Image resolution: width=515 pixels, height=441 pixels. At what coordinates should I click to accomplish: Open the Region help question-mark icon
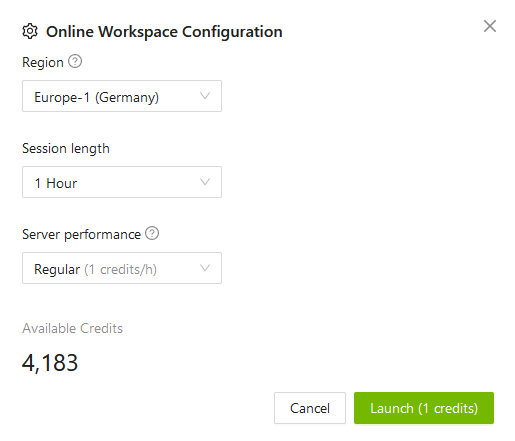[75, 61]
